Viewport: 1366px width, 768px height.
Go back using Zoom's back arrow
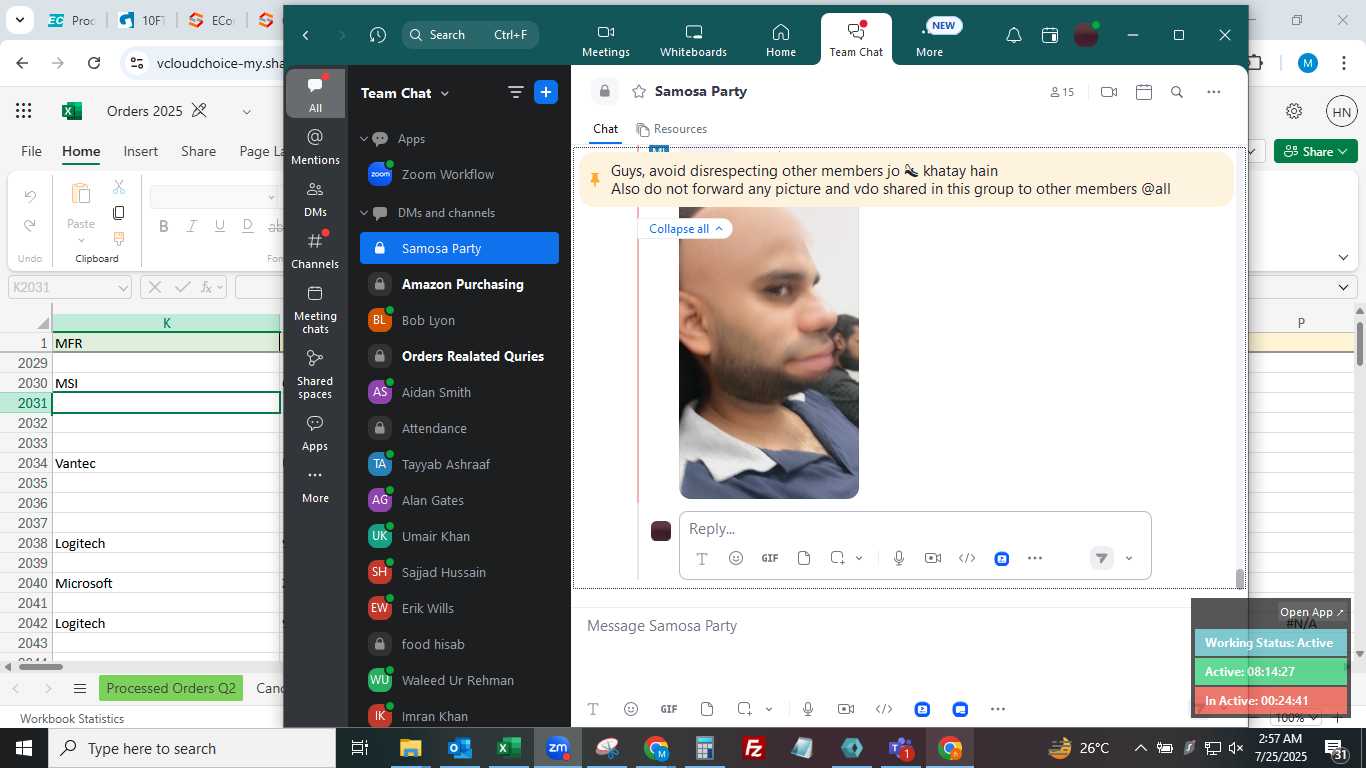click(x=306, y=35)
